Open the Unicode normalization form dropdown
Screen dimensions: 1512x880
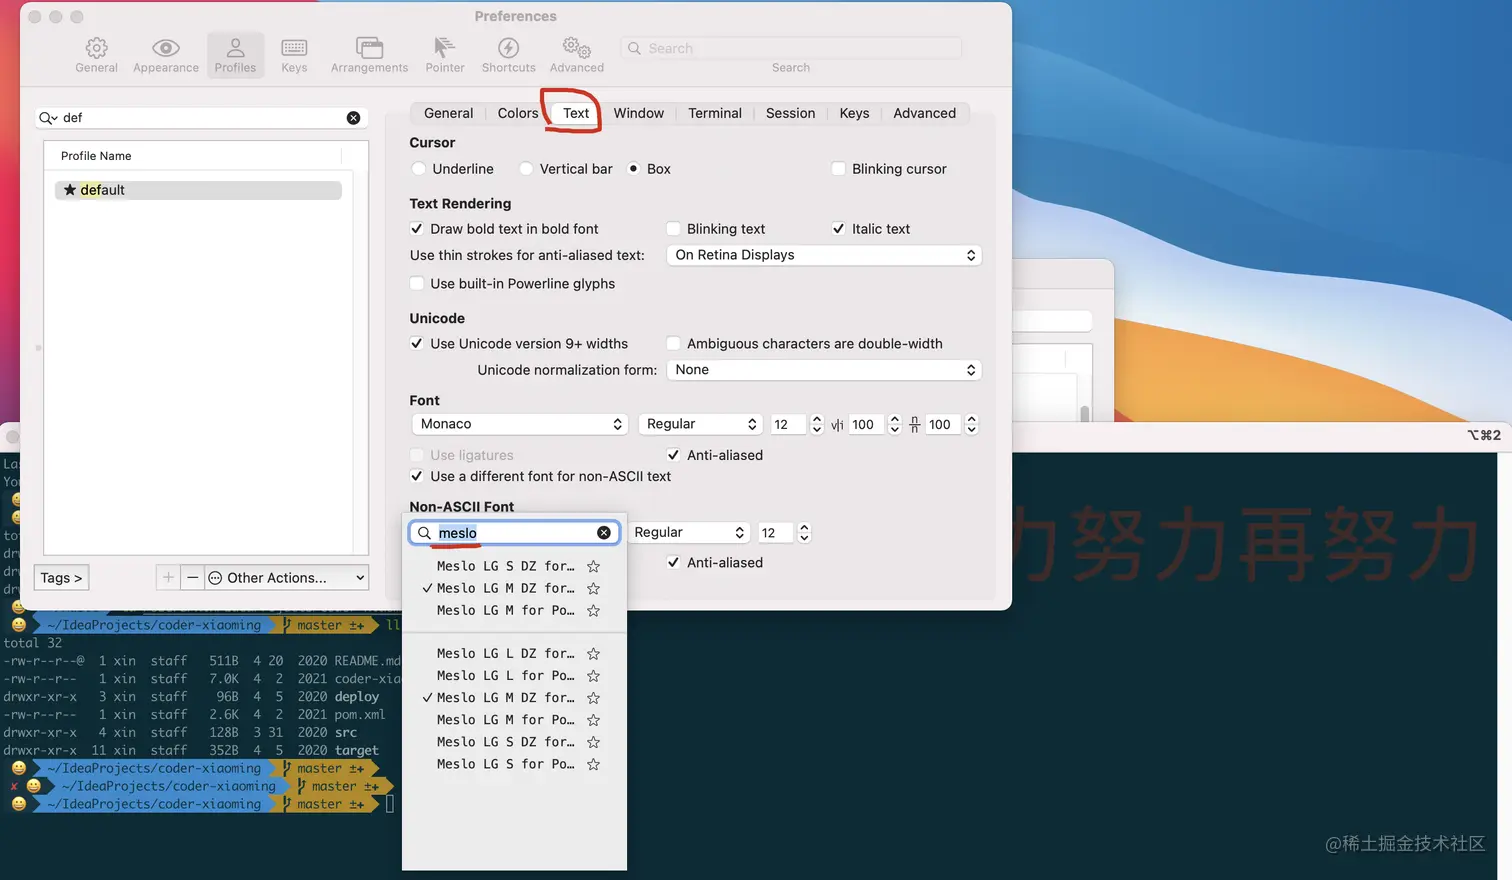[823, 369]
